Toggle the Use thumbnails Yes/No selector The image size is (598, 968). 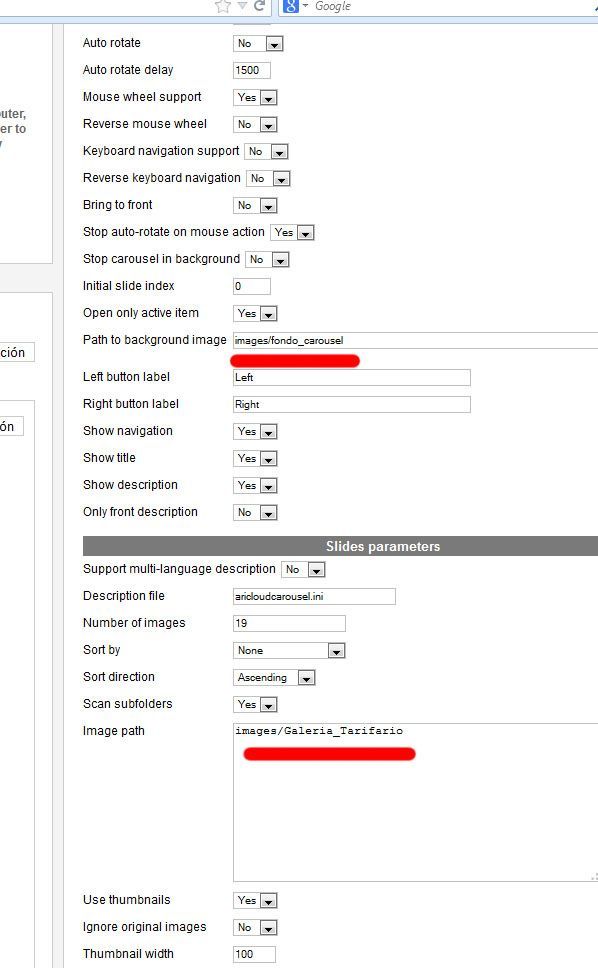(255, 901)
